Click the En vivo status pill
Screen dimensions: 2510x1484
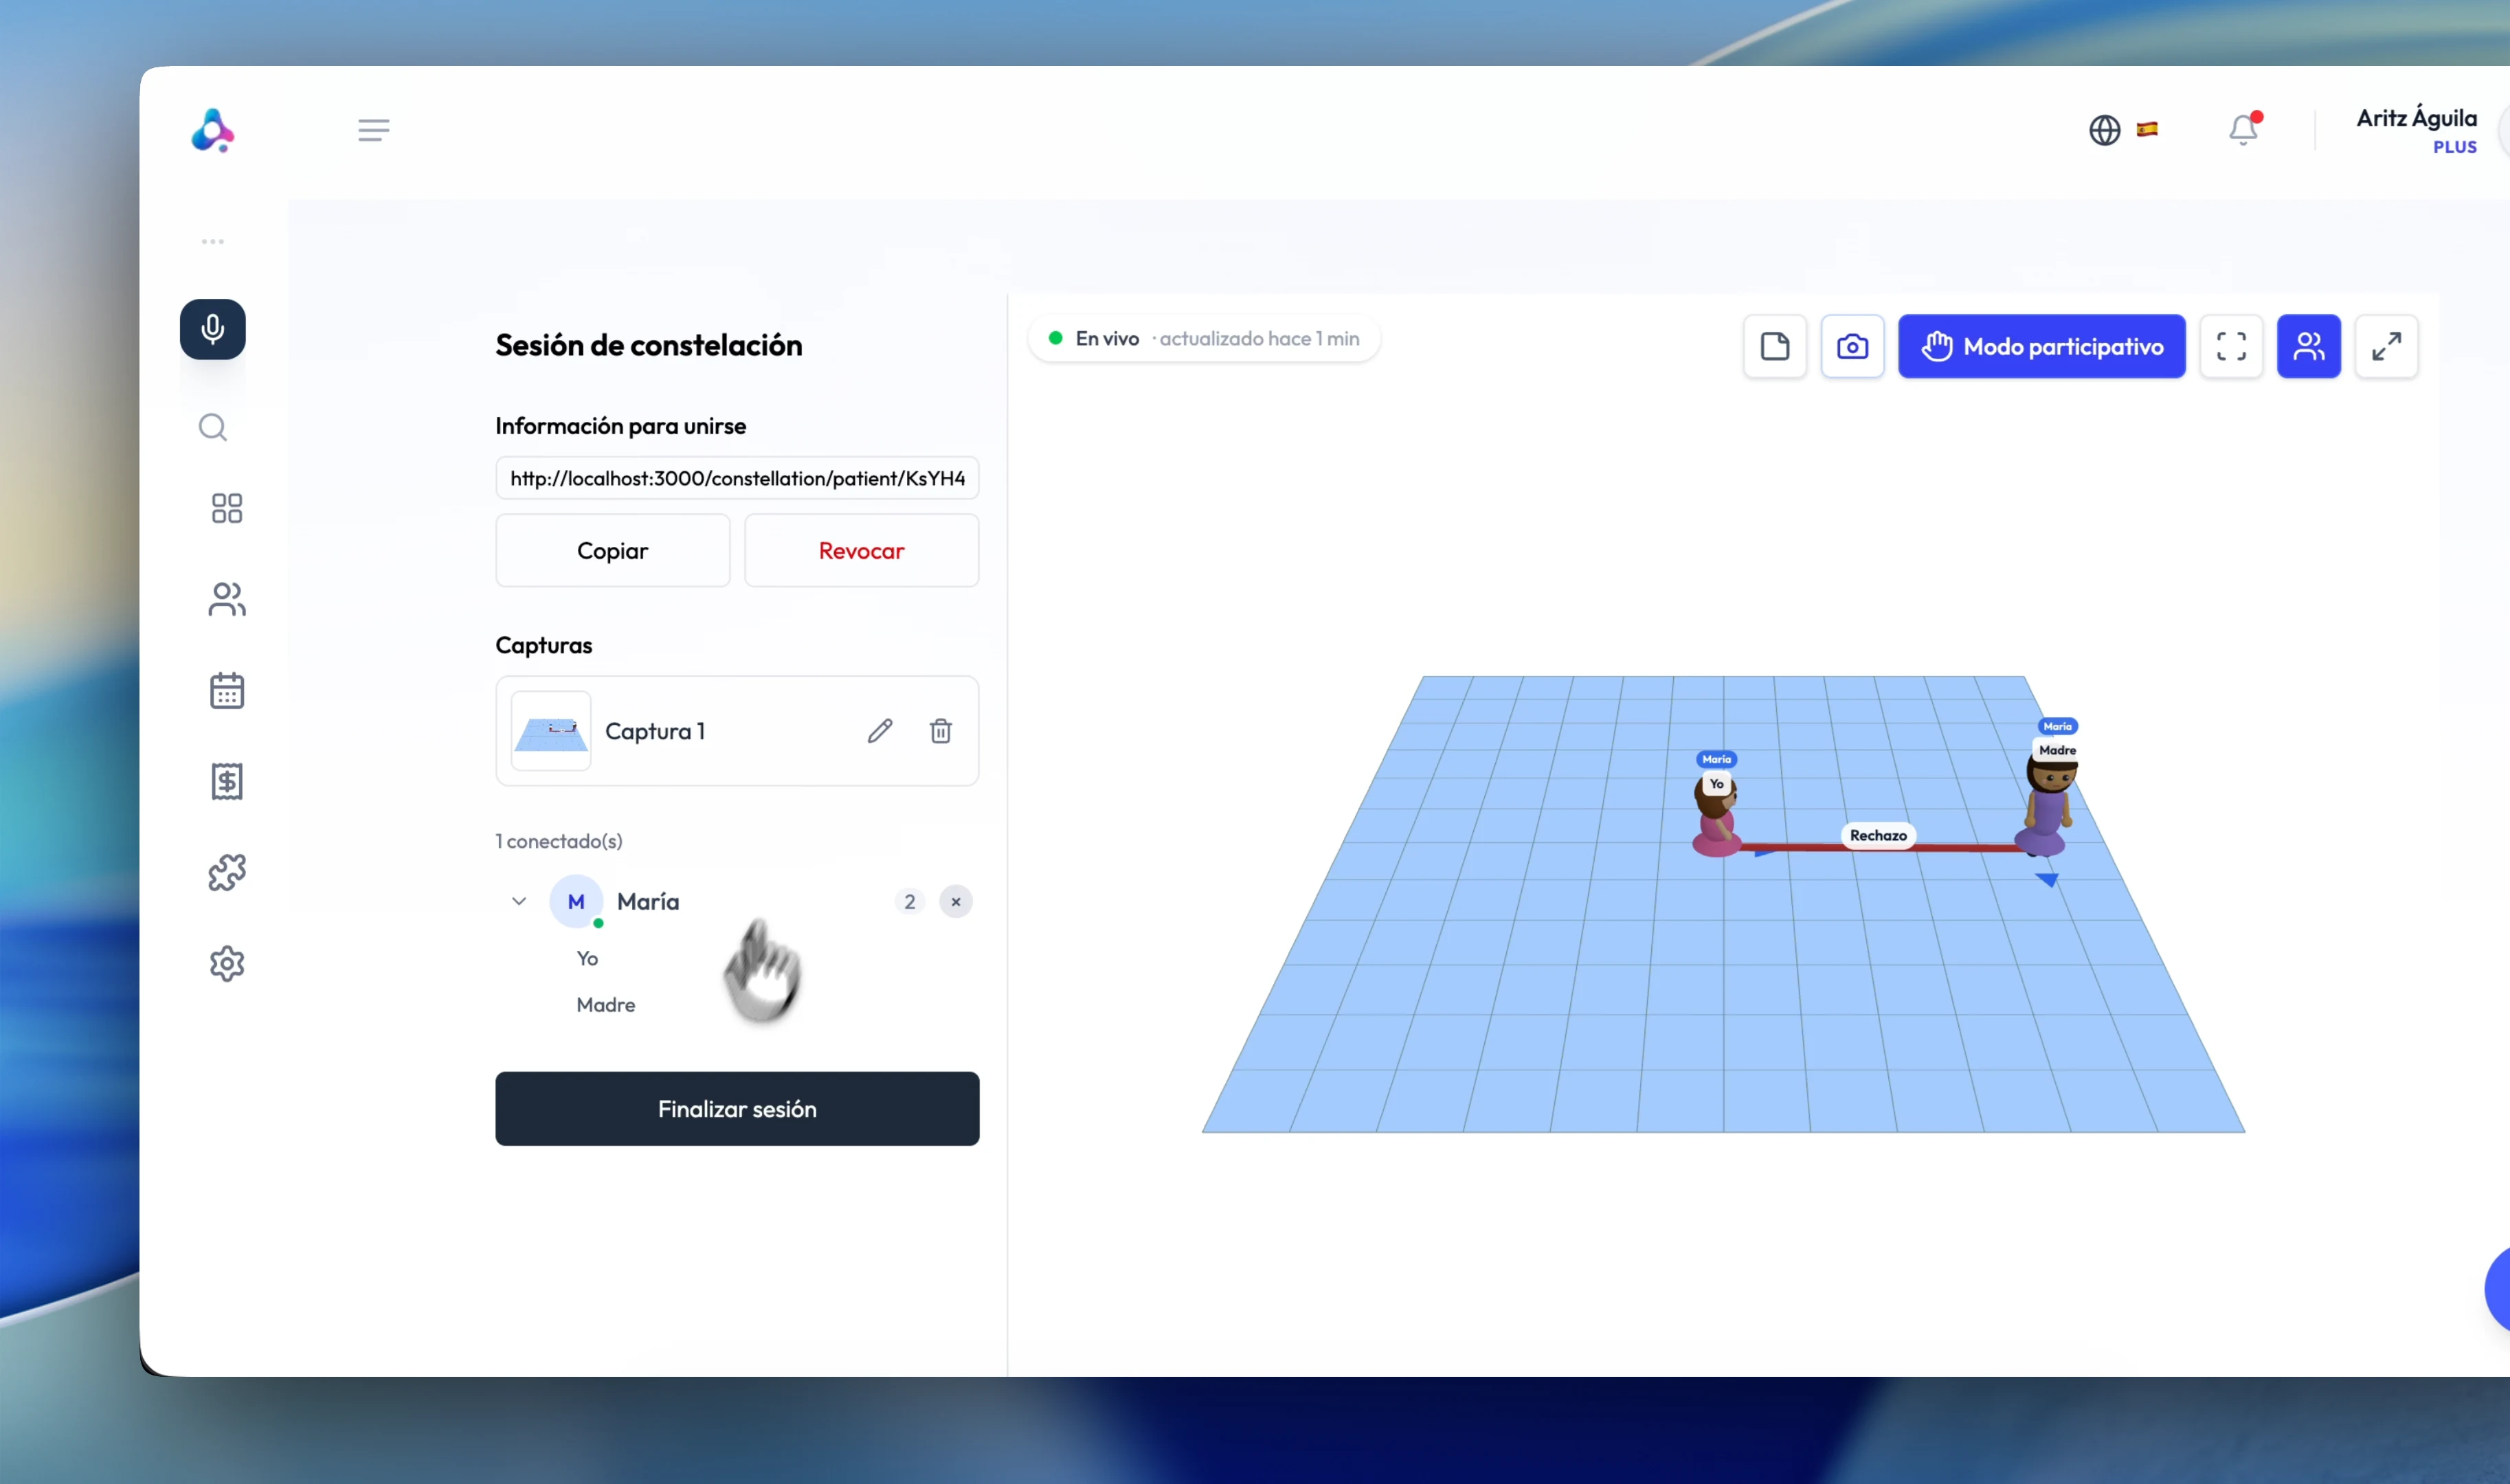click(1204, 338)
